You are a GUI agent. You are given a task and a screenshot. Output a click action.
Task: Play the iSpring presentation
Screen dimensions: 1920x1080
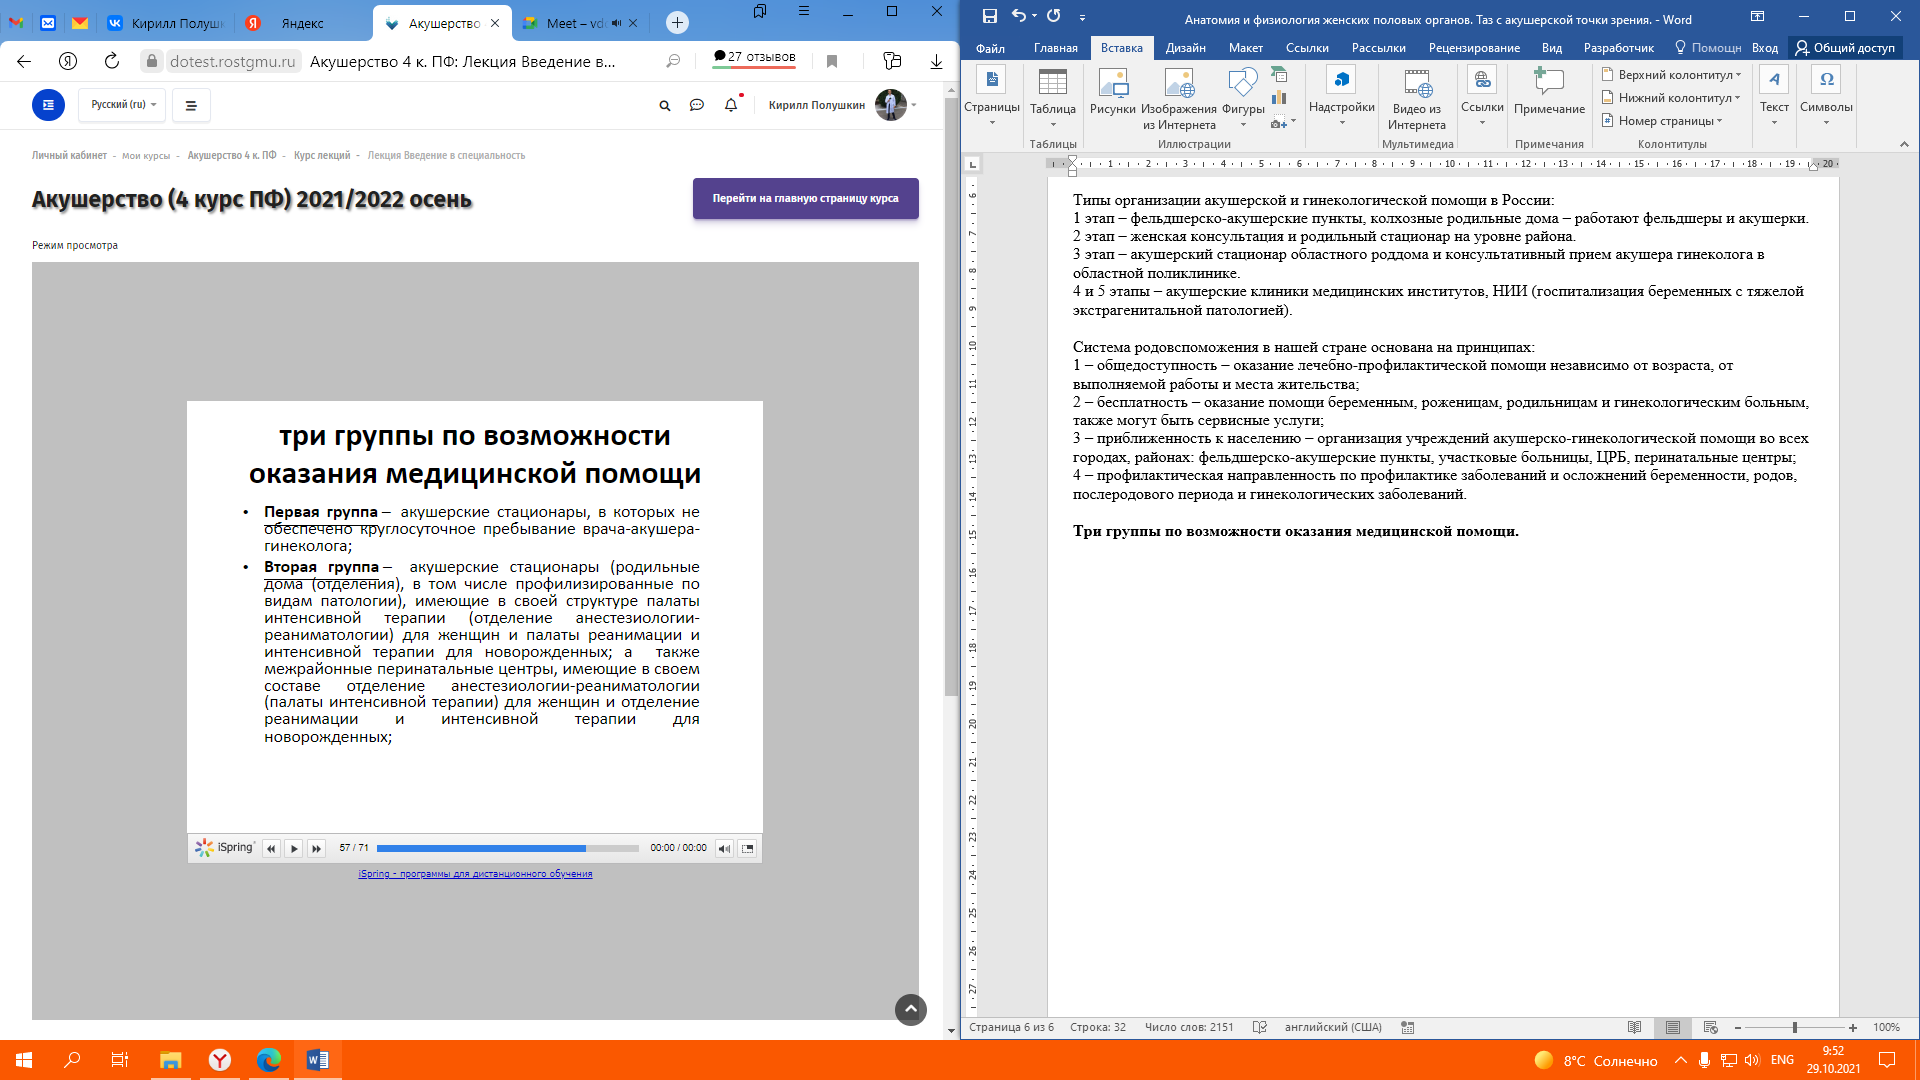(x=294, y=848)
